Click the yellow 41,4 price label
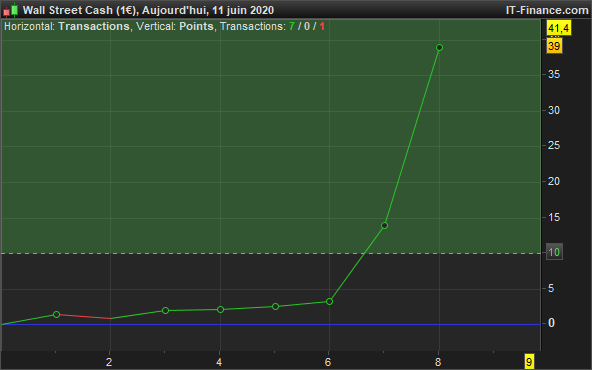592x370 pixels. 559,28
